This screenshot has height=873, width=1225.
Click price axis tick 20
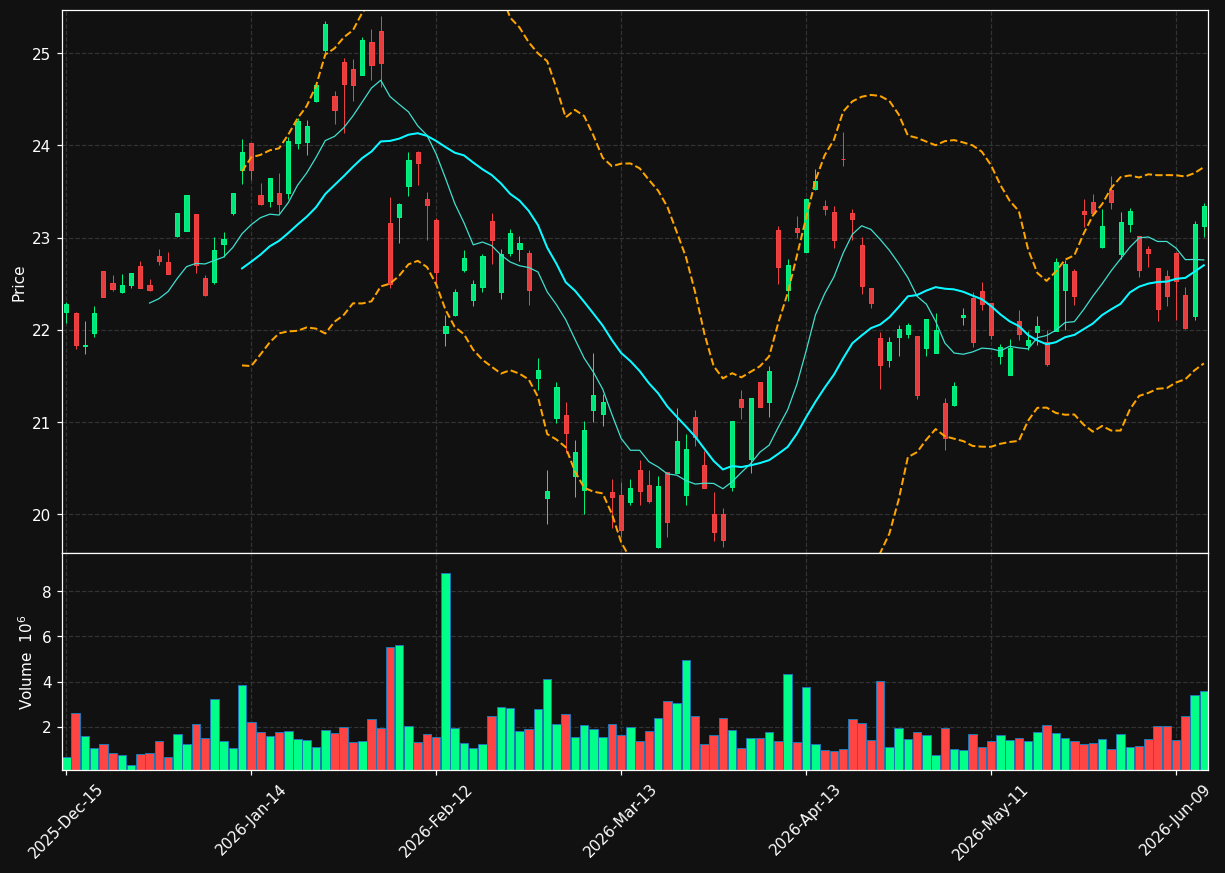click(x=43, y=515)
